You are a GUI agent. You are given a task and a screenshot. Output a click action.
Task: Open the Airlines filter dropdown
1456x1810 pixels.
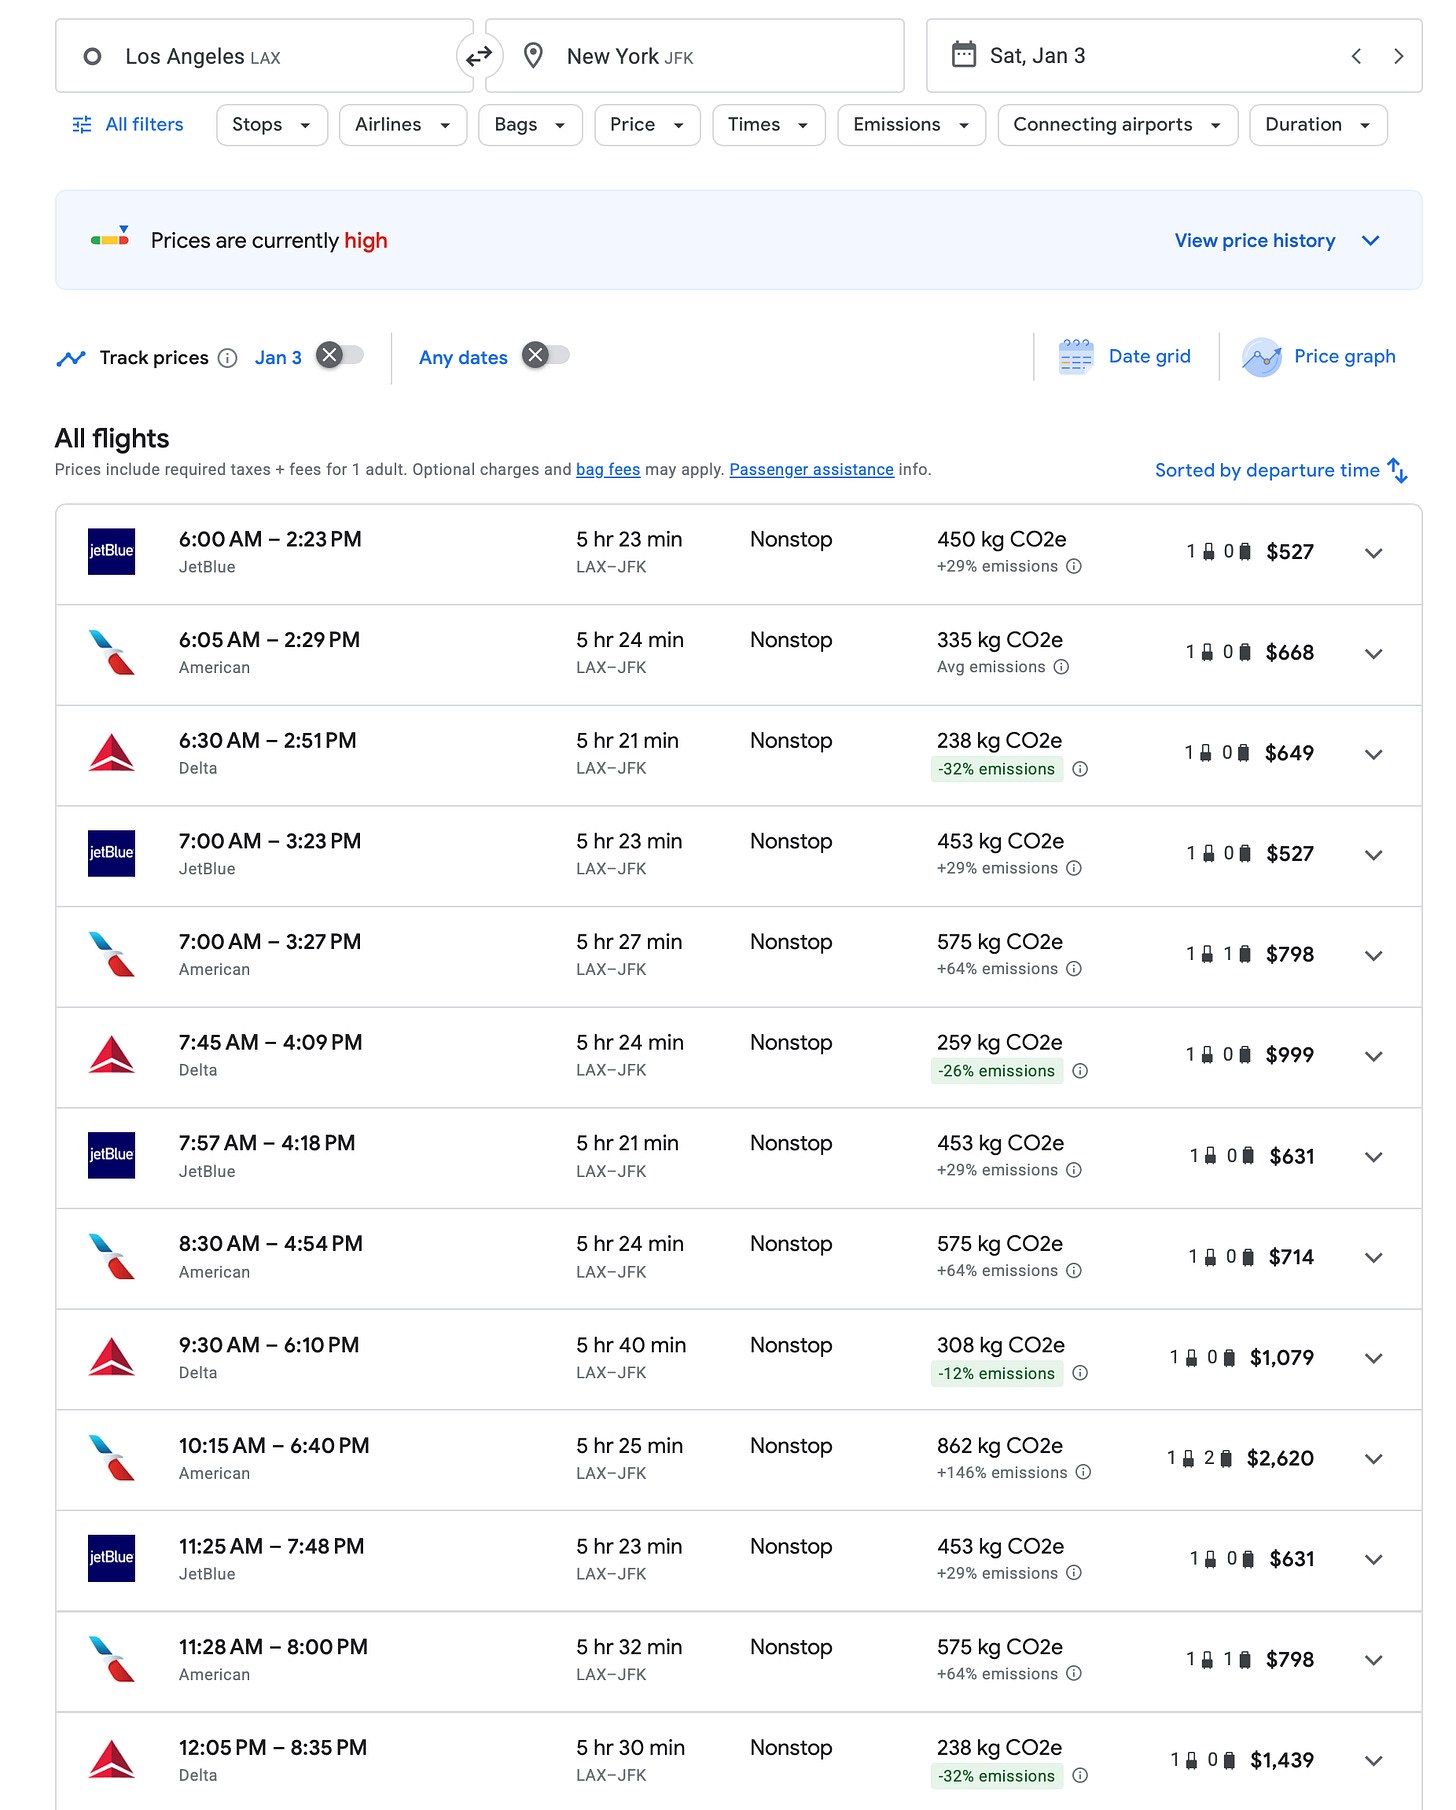click(x=402, y=125)
